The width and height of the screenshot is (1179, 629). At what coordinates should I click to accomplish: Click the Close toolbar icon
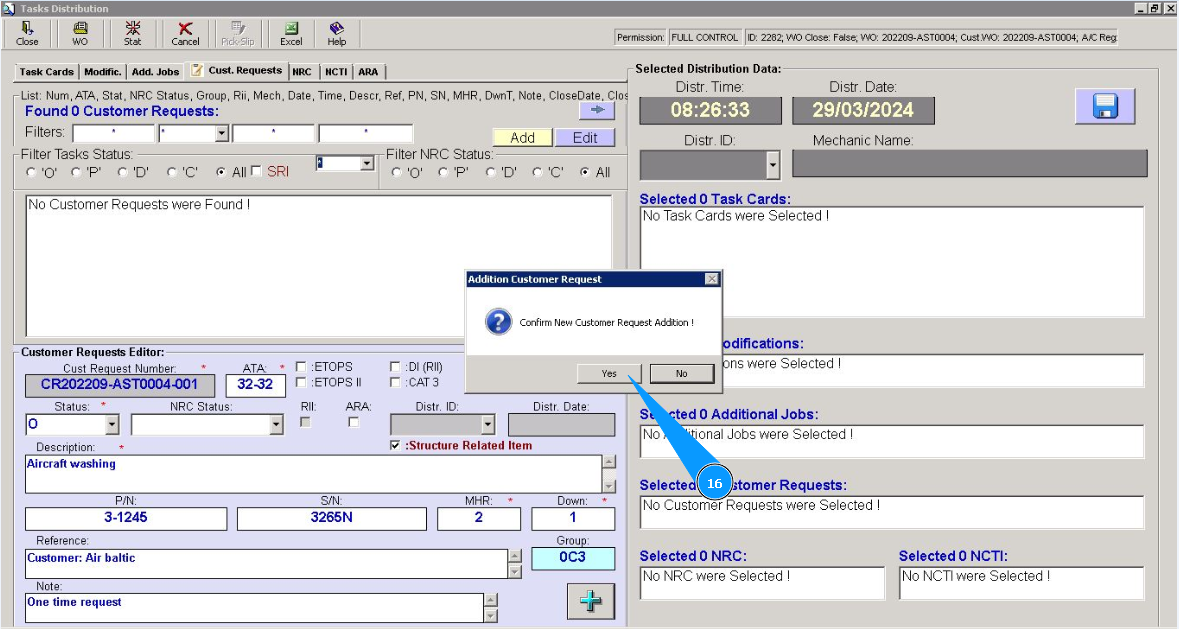point(27,34)
